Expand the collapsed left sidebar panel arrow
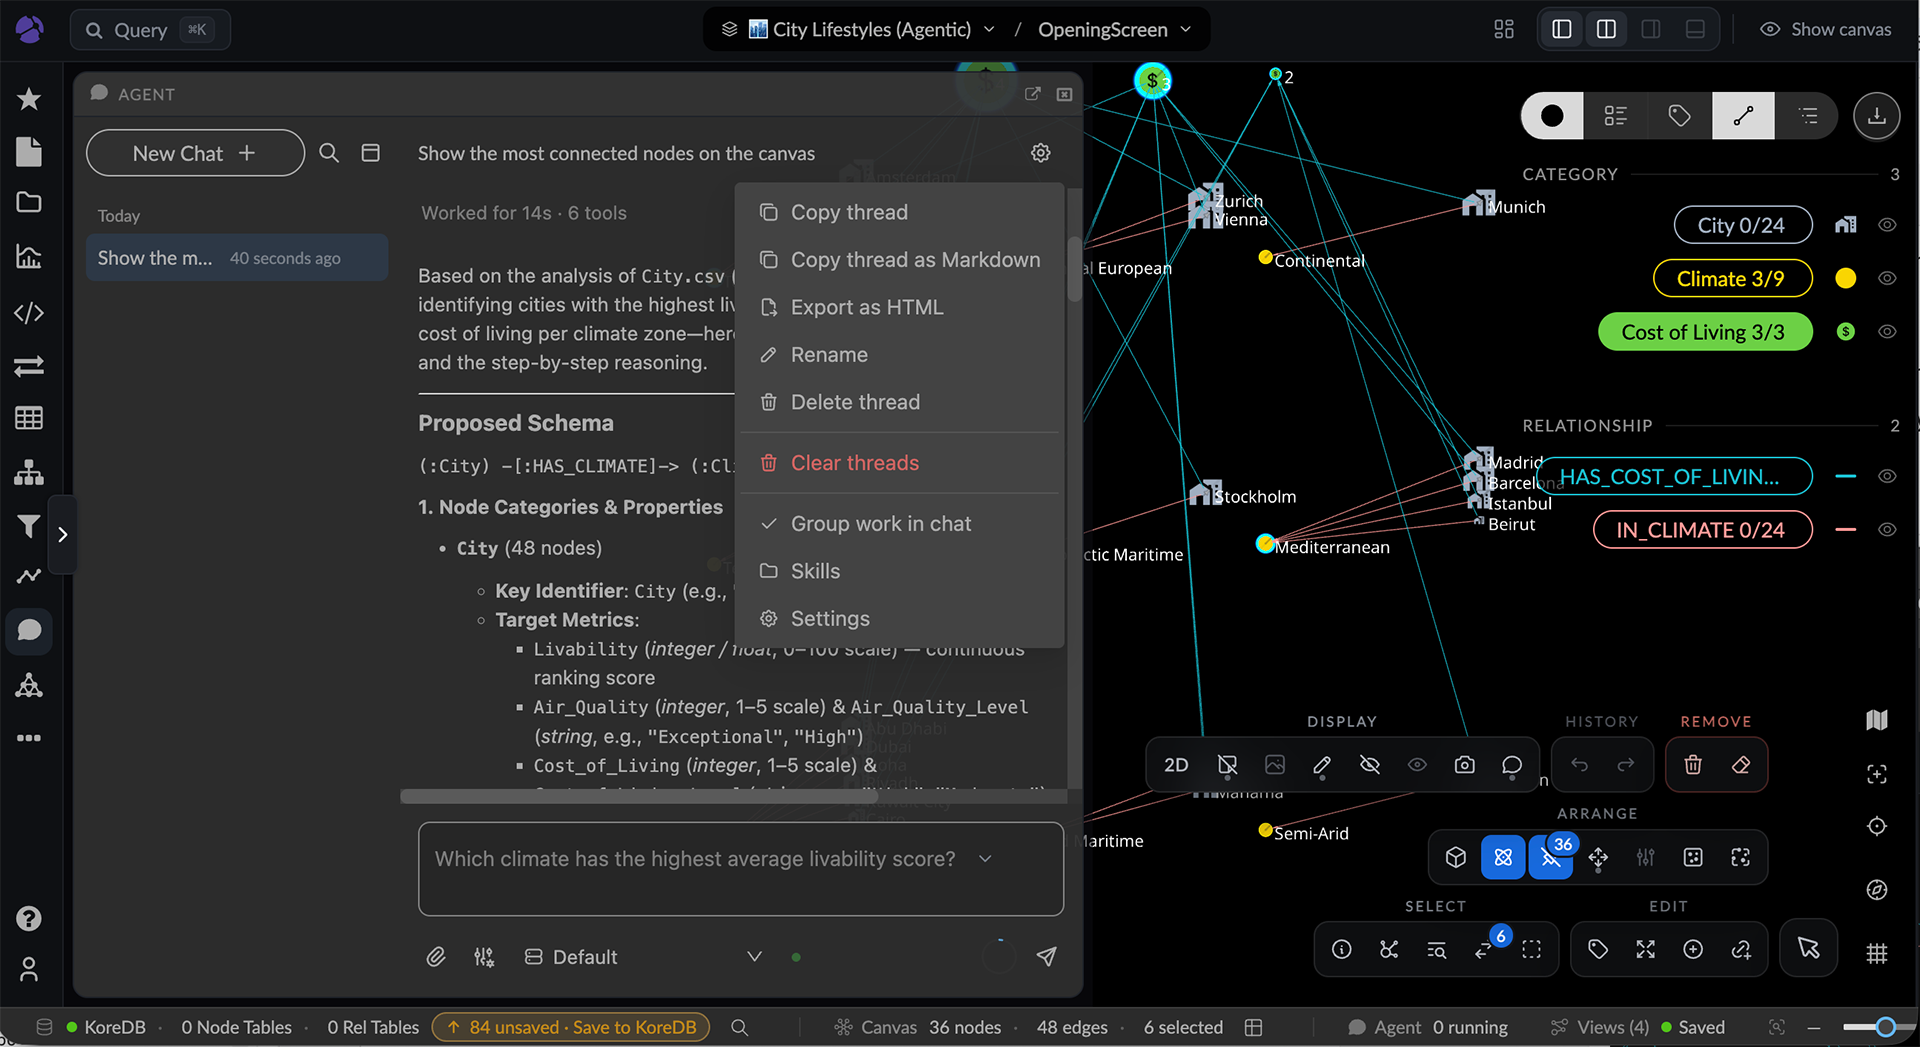 pos(62,535)
